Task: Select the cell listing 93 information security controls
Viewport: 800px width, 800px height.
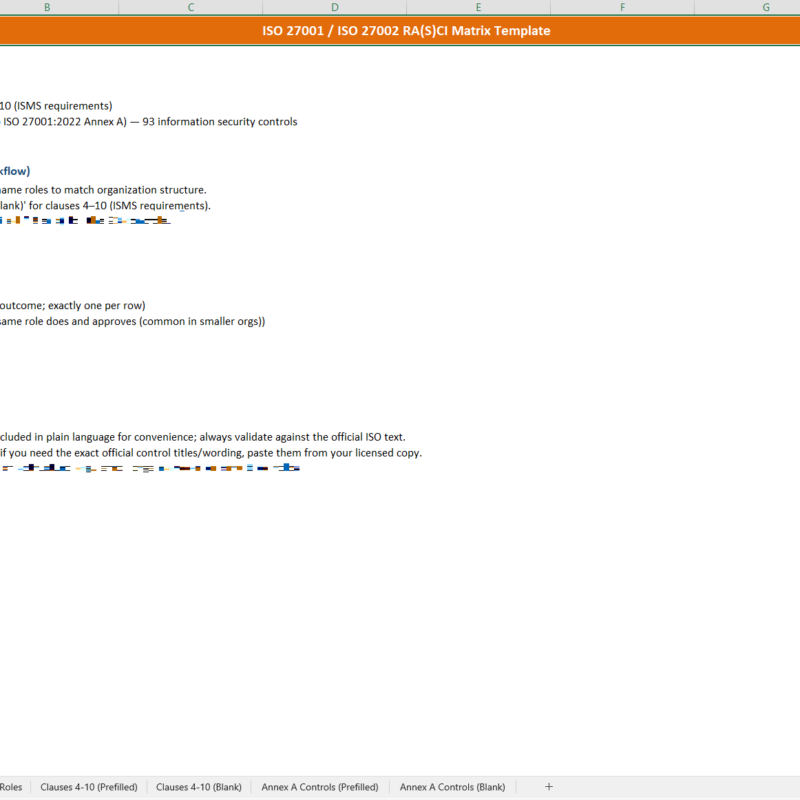Action: coord(150,121)
